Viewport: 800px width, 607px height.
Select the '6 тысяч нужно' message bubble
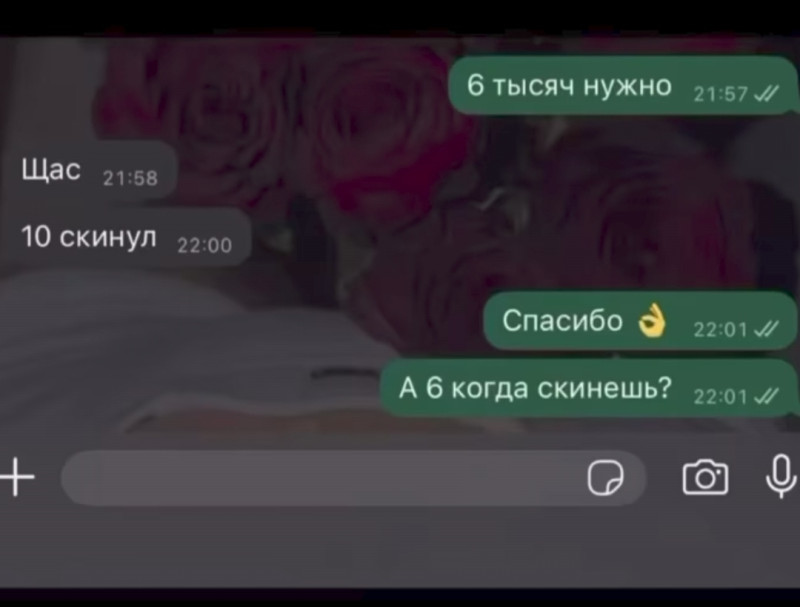click(x=622, y=86)
